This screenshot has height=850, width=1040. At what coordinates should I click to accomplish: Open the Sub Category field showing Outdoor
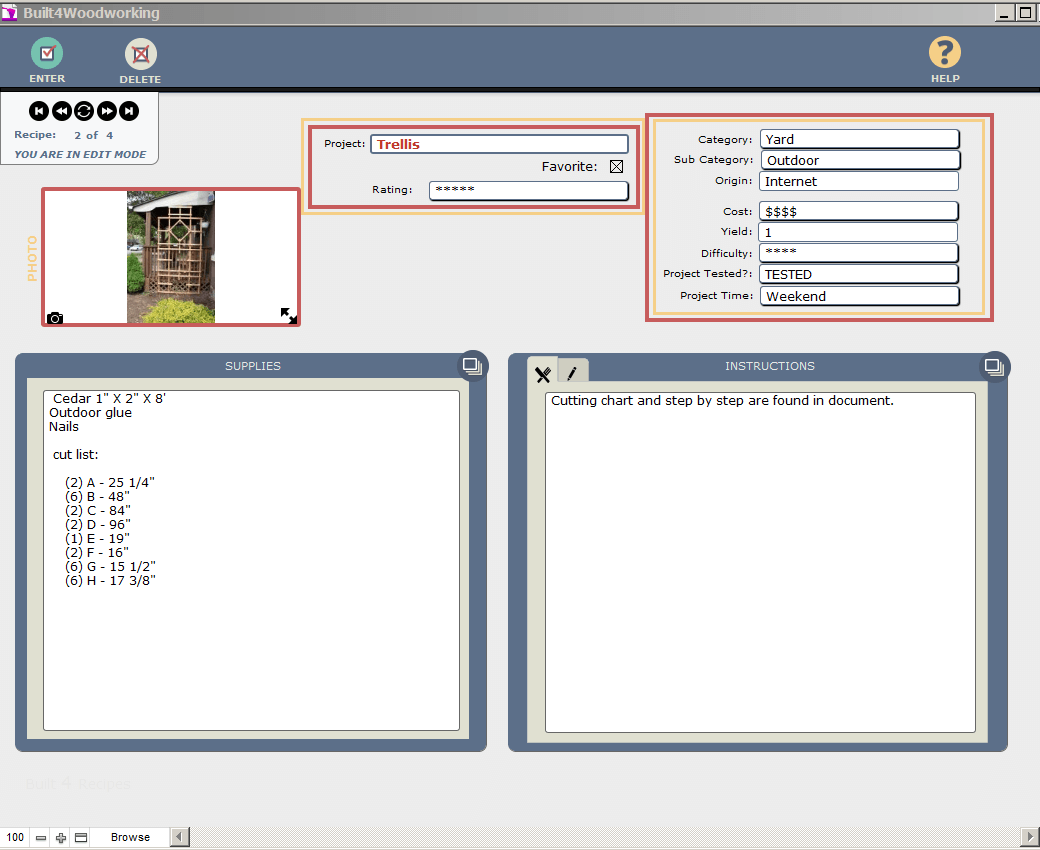click(859, 160)
